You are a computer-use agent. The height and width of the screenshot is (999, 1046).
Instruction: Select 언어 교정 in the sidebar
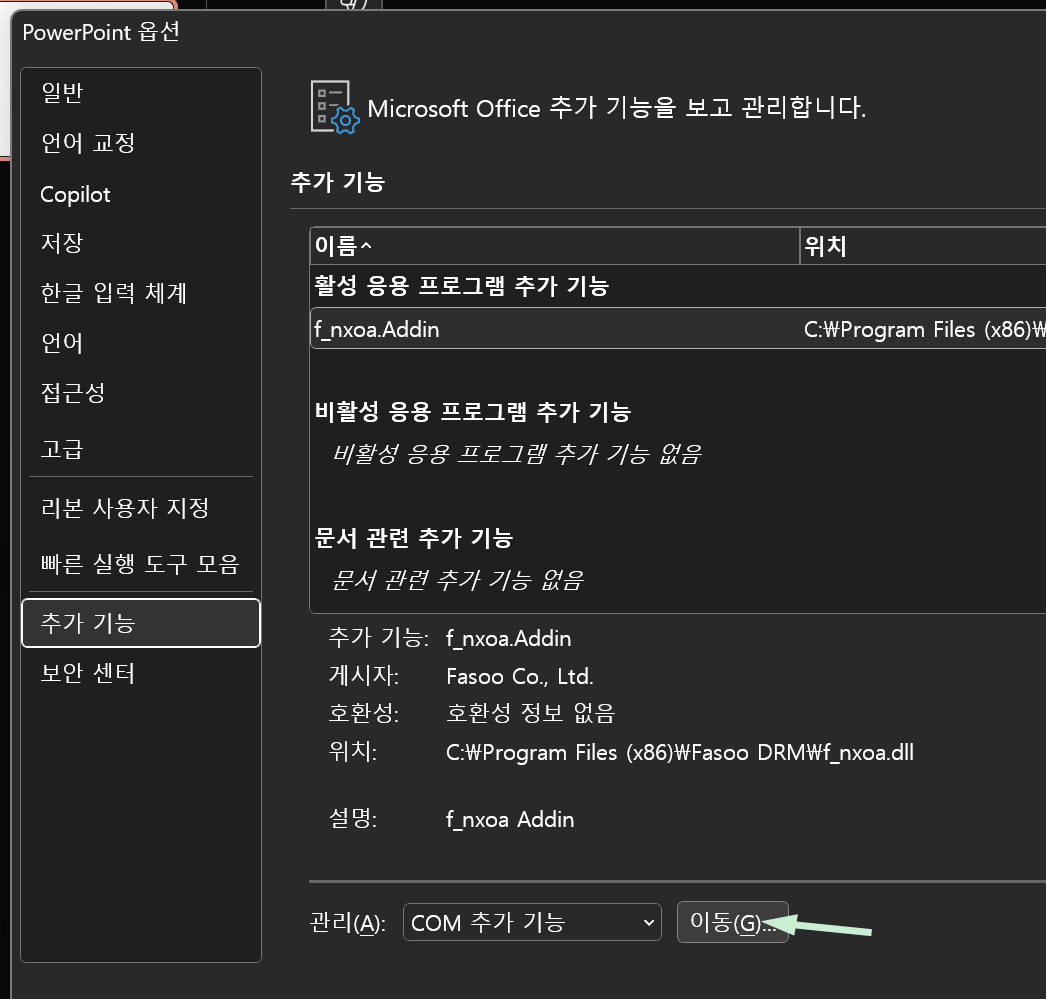point(87,143)
